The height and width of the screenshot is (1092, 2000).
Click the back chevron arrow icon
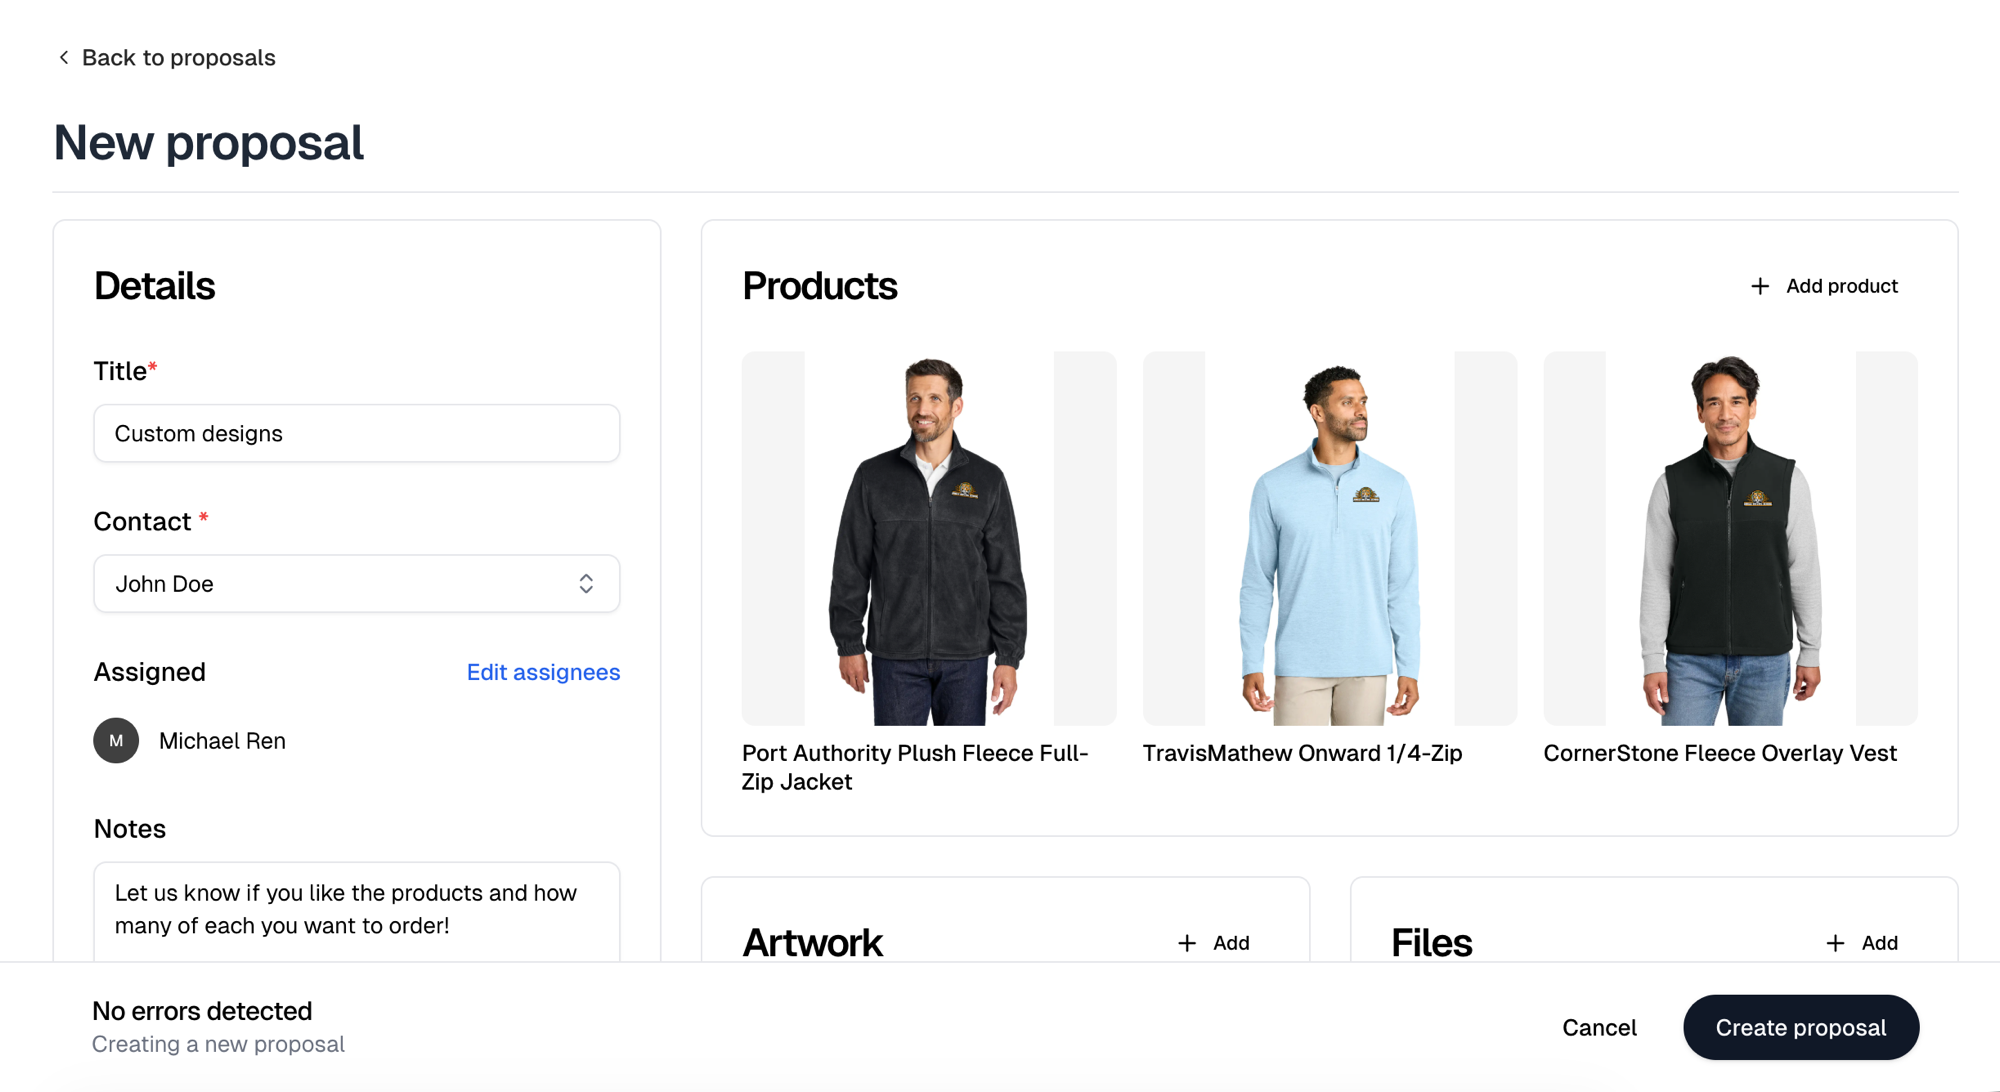(x=64, y=57)
